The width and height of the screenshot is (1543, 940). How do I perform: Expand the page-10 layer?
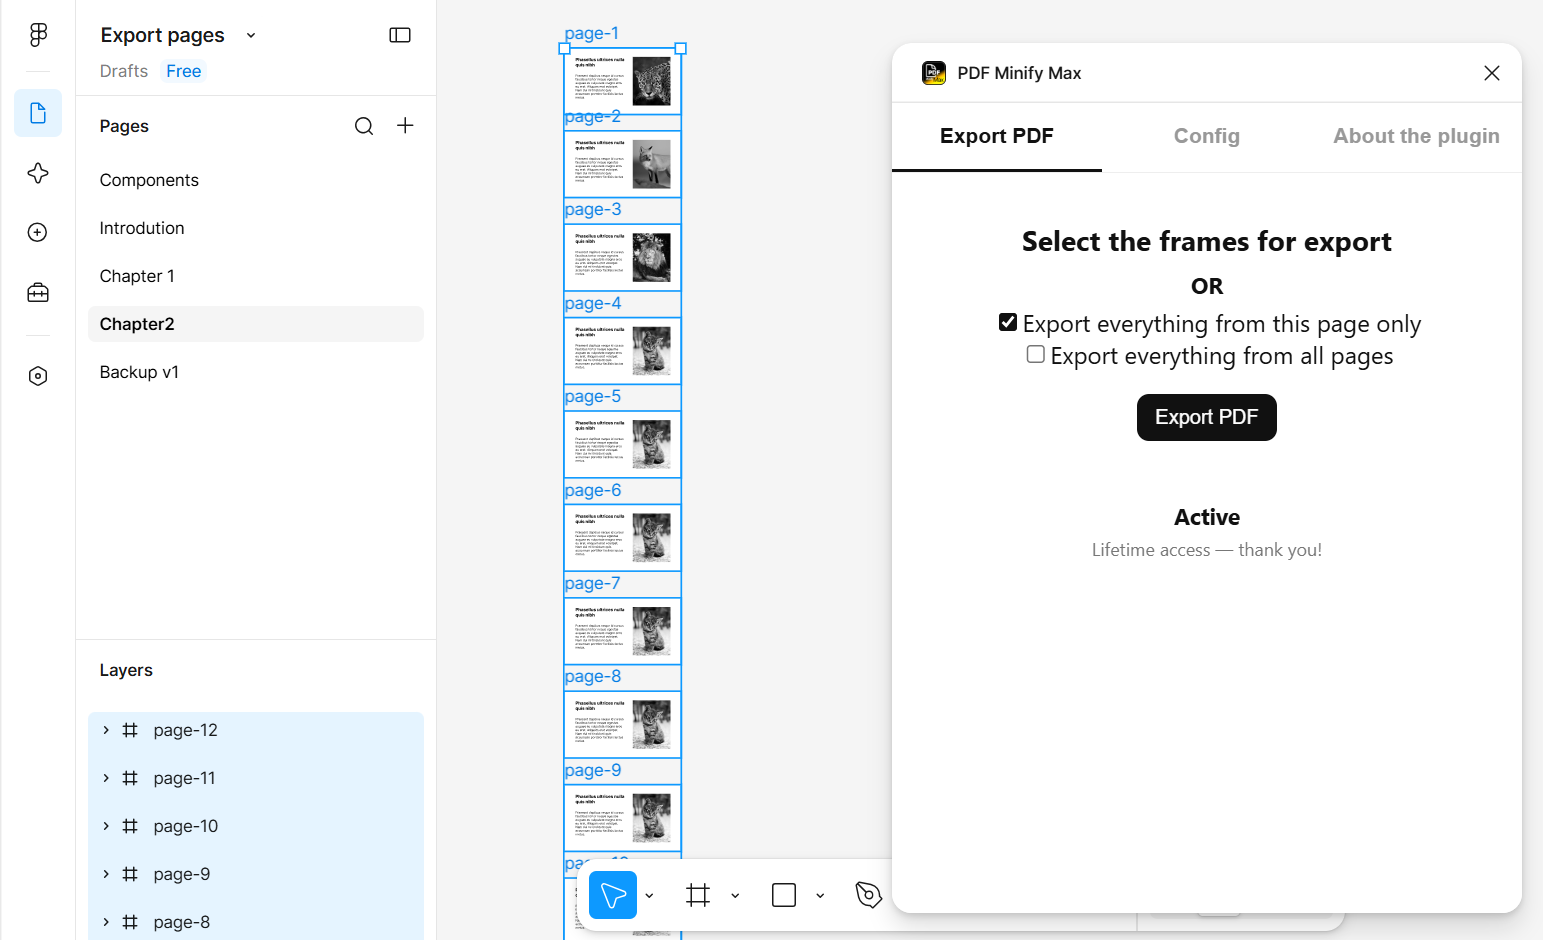click(x=106, y=826)
